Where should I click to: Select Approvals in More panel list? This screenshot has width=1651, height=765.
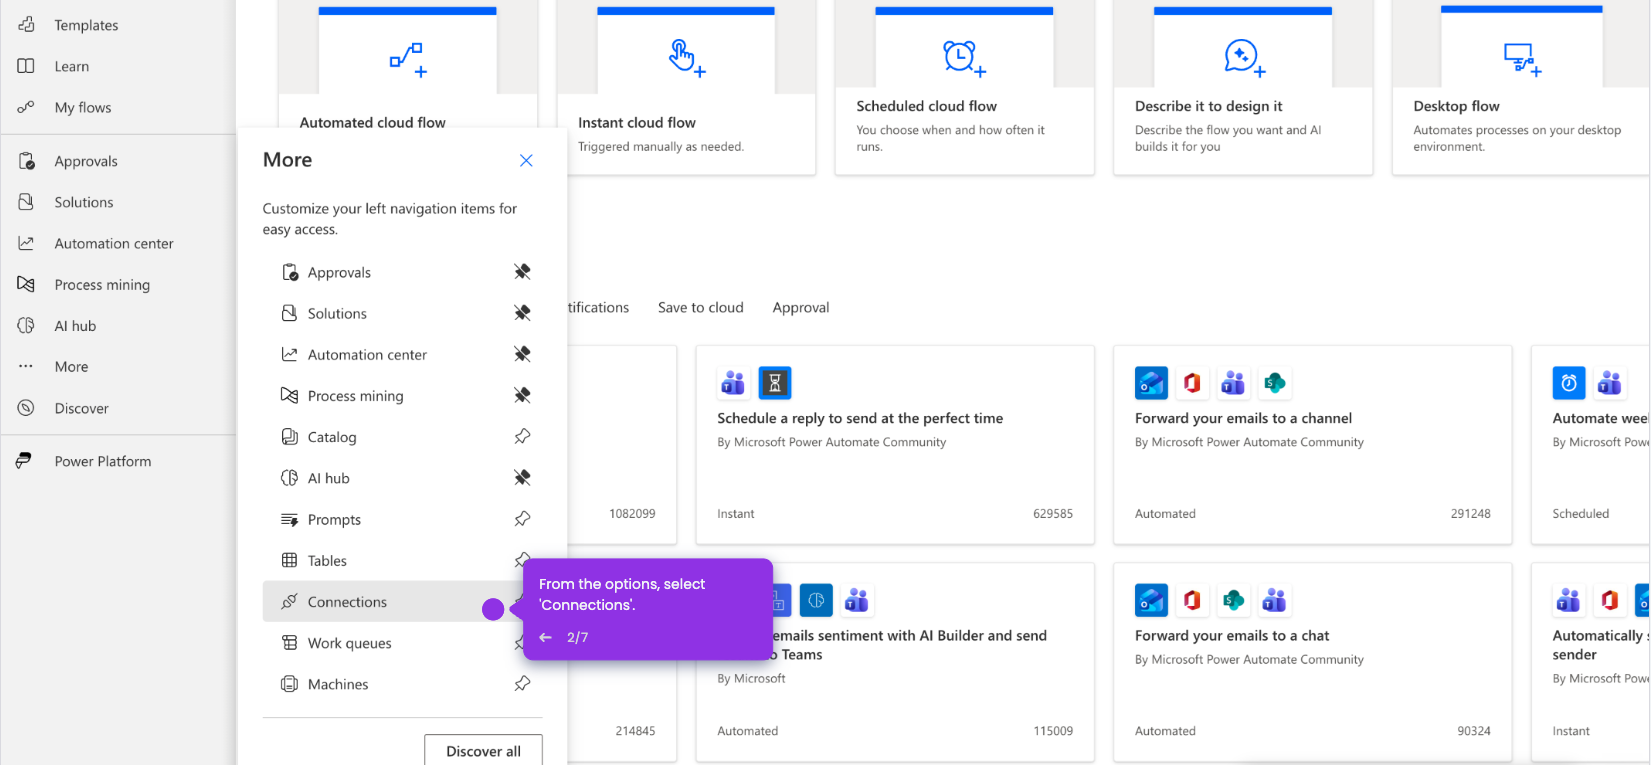click(402, 272)
